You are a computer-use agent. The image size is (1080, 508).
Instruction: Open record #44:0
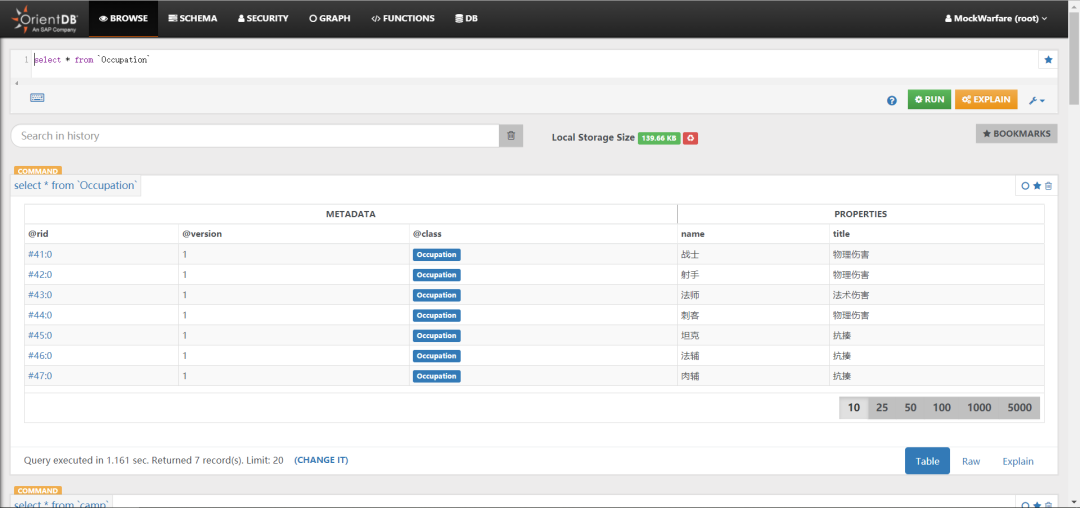(x=40, y=315)
